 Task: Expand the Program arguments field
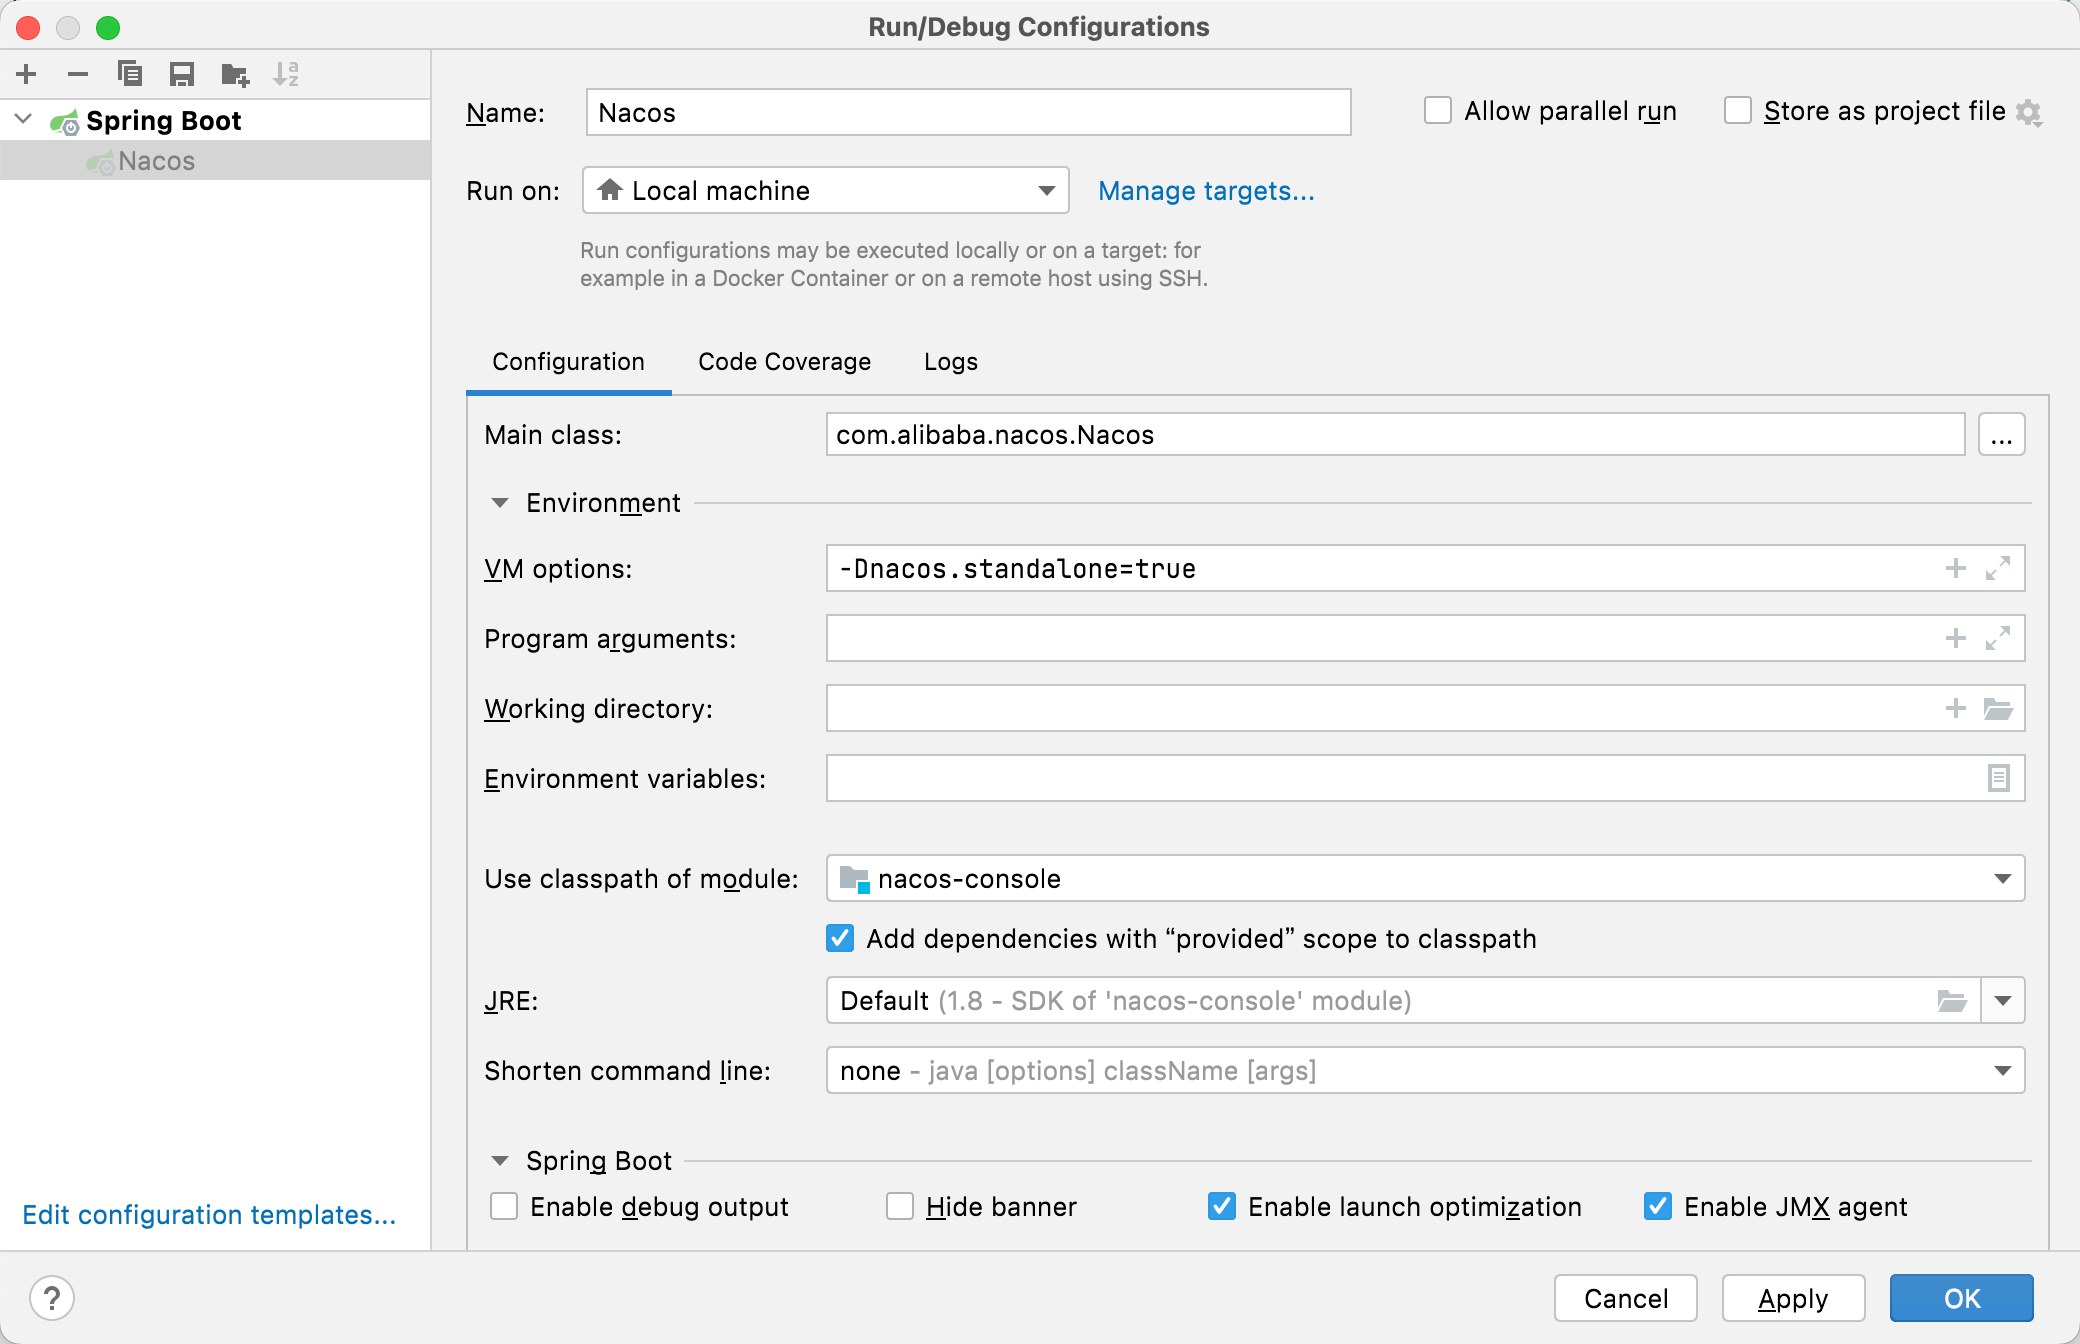pyautogui.click(x=1998, y=639)
